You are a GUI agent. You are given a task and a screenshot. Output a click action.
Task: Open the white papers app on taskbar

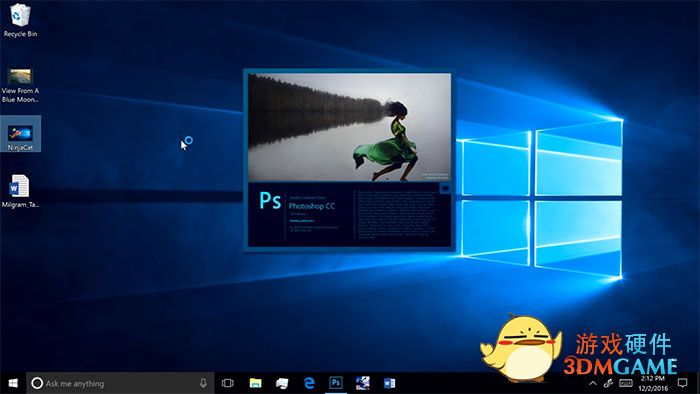pos(282,383)
